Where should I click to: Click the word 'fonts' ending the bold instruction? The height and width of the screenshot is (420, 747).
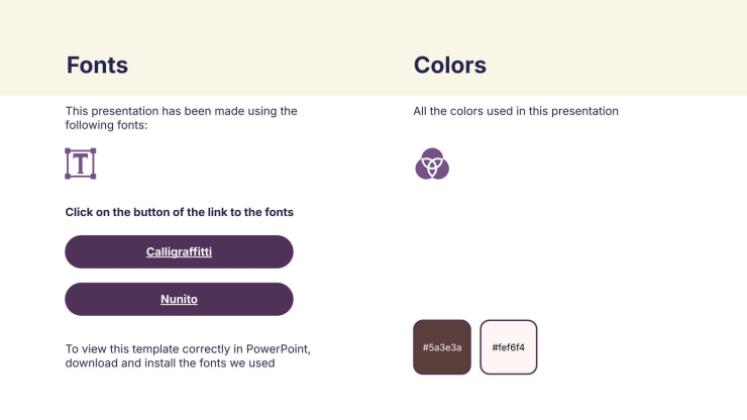click(x=279, y=212)
